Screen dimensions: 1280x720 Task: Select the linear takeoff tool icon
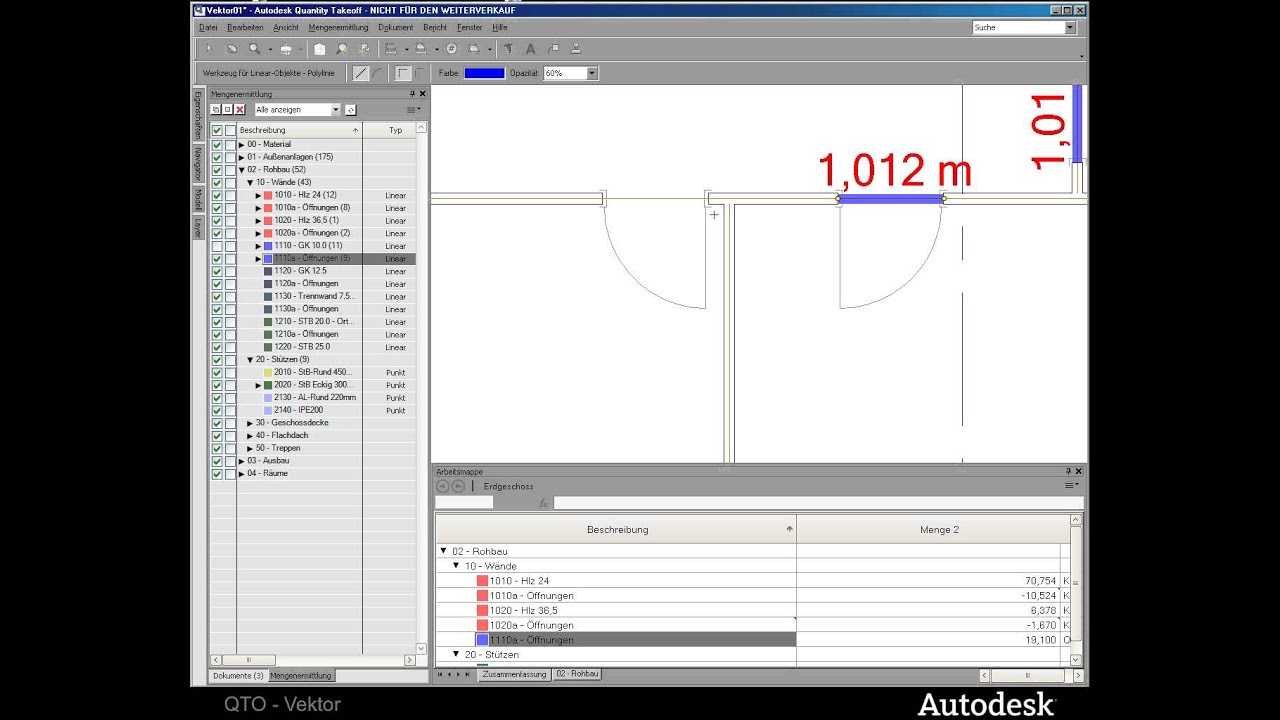coord(390,49)
